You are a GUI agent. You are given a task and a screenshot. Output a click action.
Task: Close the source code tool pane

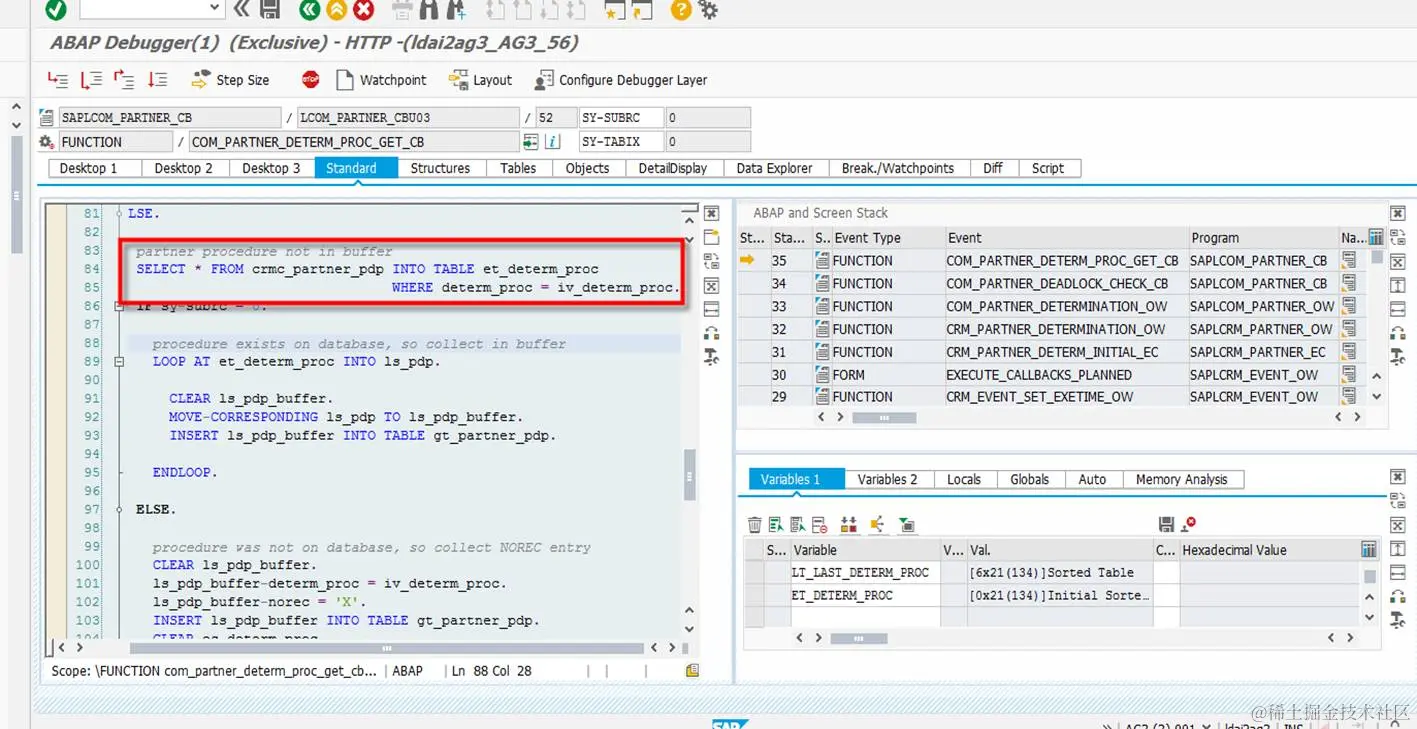(x=711, y=213)
